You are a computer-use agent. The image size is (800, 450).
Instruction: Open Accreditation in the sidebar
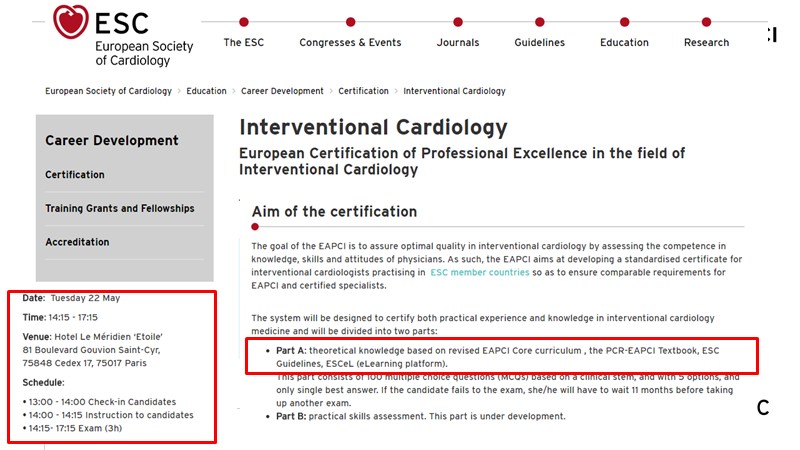(79, 243)
